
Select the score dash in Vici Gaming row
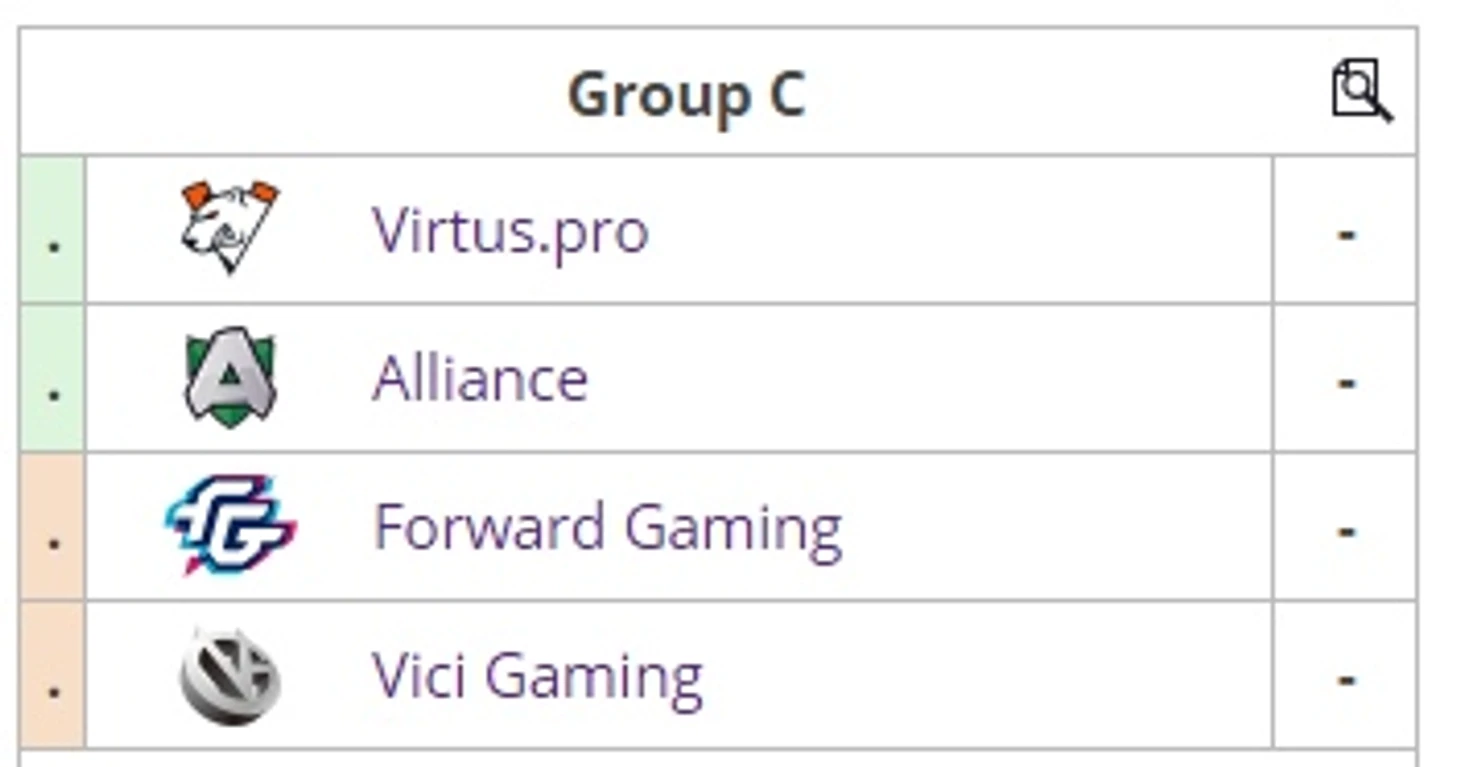[1346, 679]
